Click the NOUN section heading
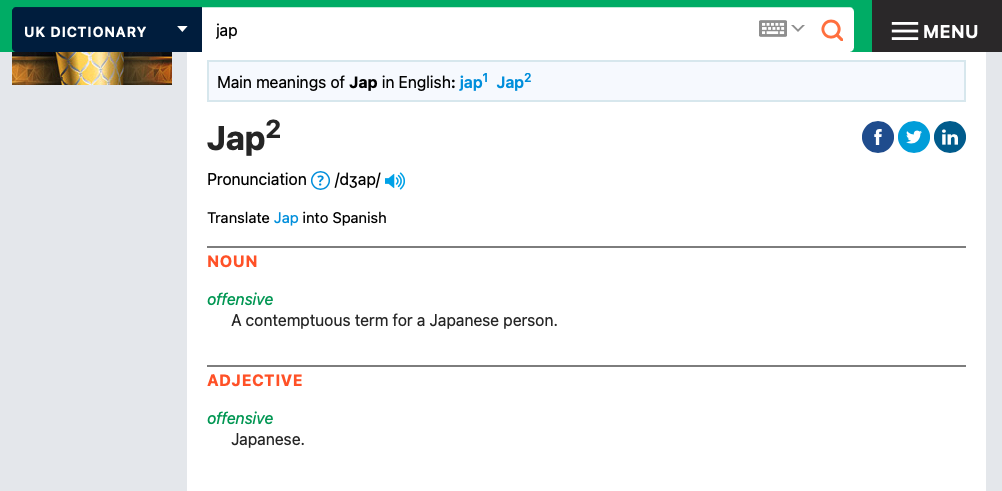The height and width of the screenshot is (491, 1002). coord(232,262)
